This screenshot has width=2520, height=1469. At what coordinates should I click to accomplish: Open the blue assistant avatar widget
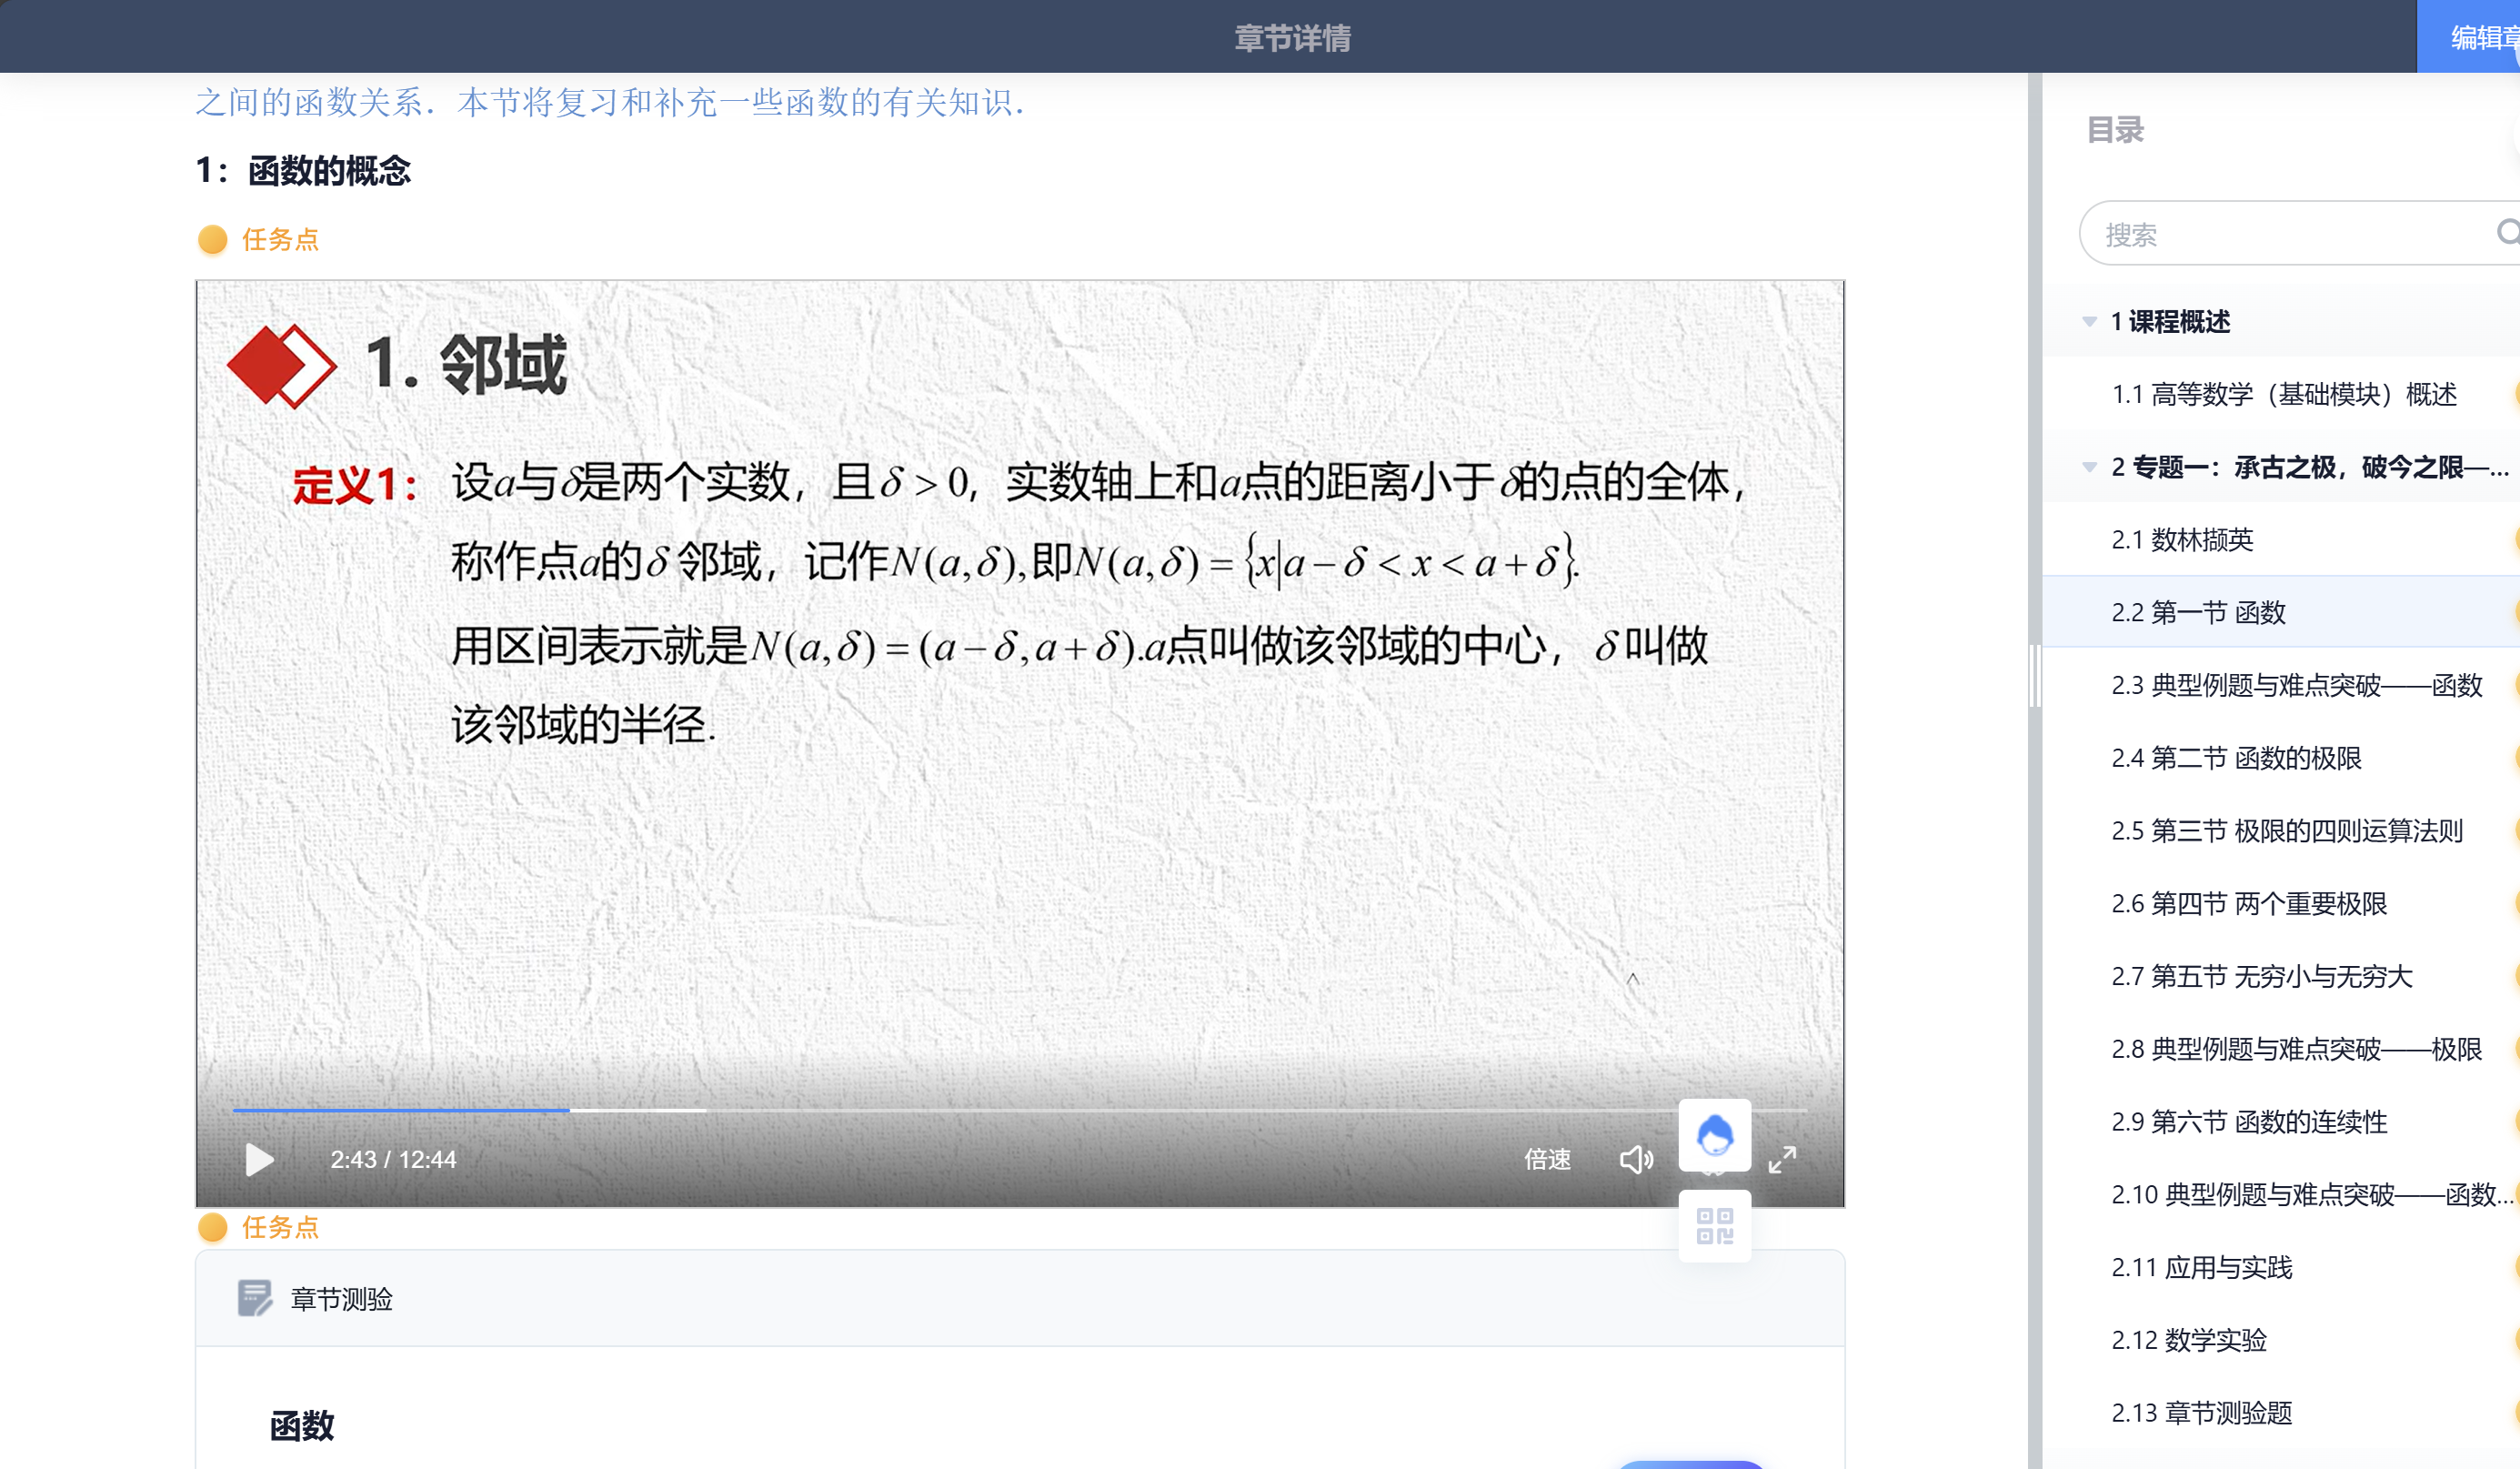[1714, 1135]
